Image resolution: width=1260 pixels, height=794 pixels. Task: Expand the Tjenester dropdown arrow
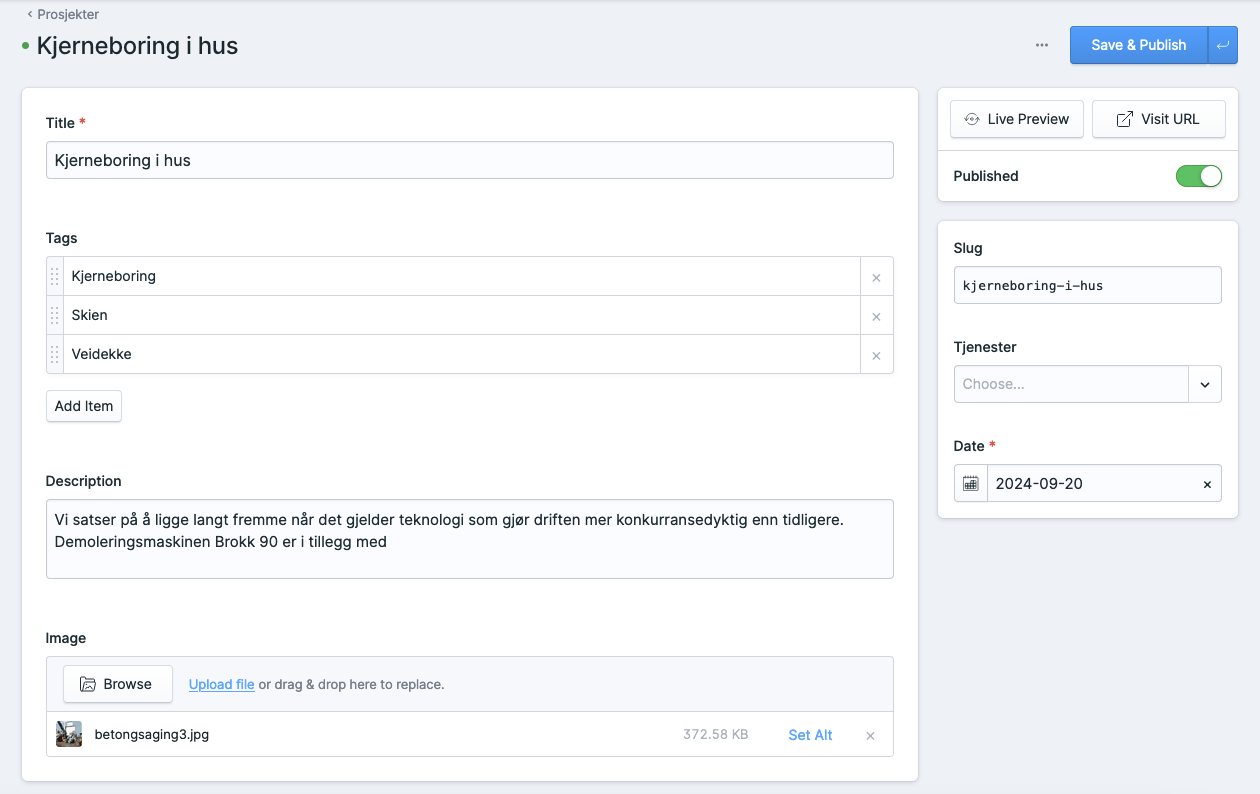click(1204, 384)
